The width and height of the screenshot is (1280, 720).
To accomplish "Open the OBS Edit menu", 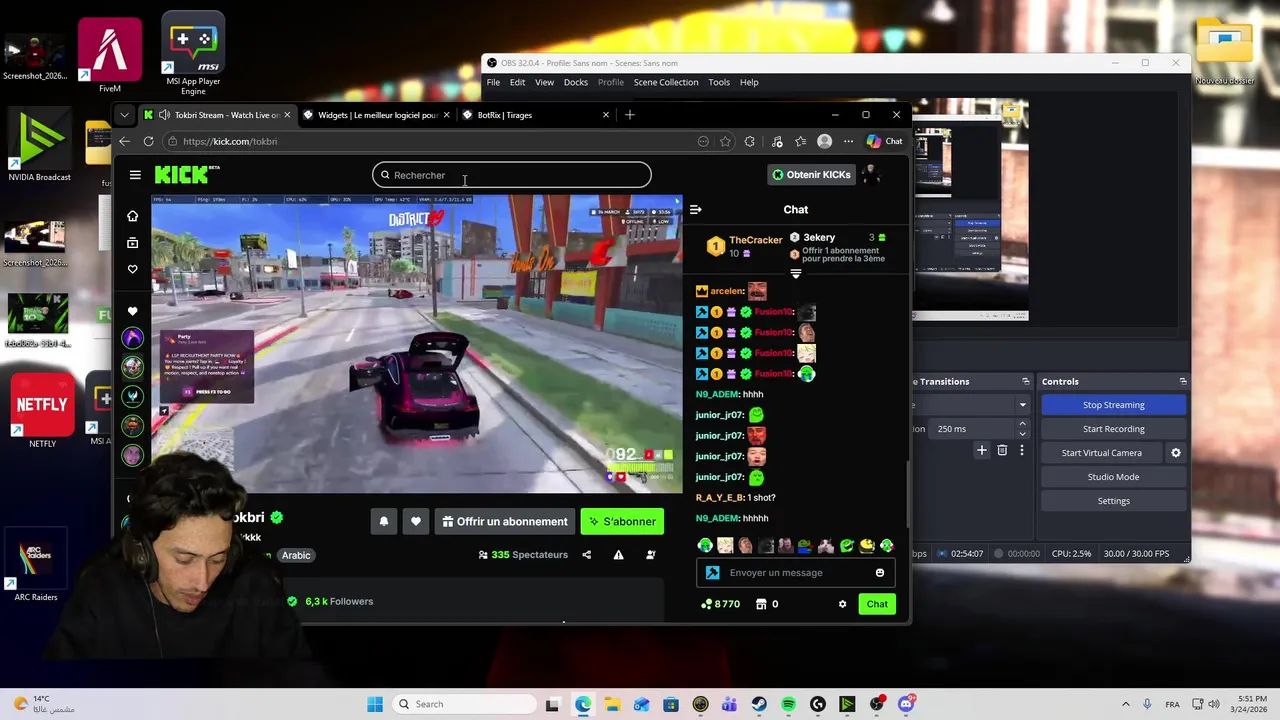I will click(x=517, y=82).
